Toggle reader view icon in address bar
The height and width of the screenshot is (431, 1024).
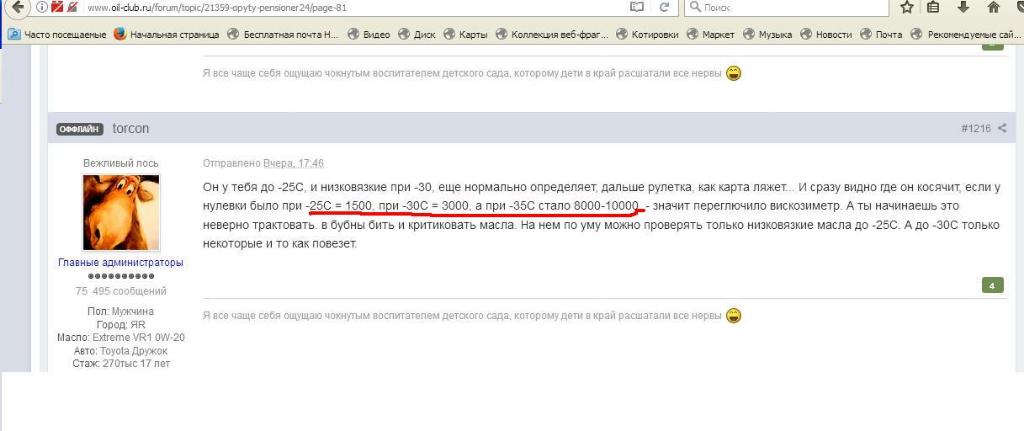tap(637, 7)
